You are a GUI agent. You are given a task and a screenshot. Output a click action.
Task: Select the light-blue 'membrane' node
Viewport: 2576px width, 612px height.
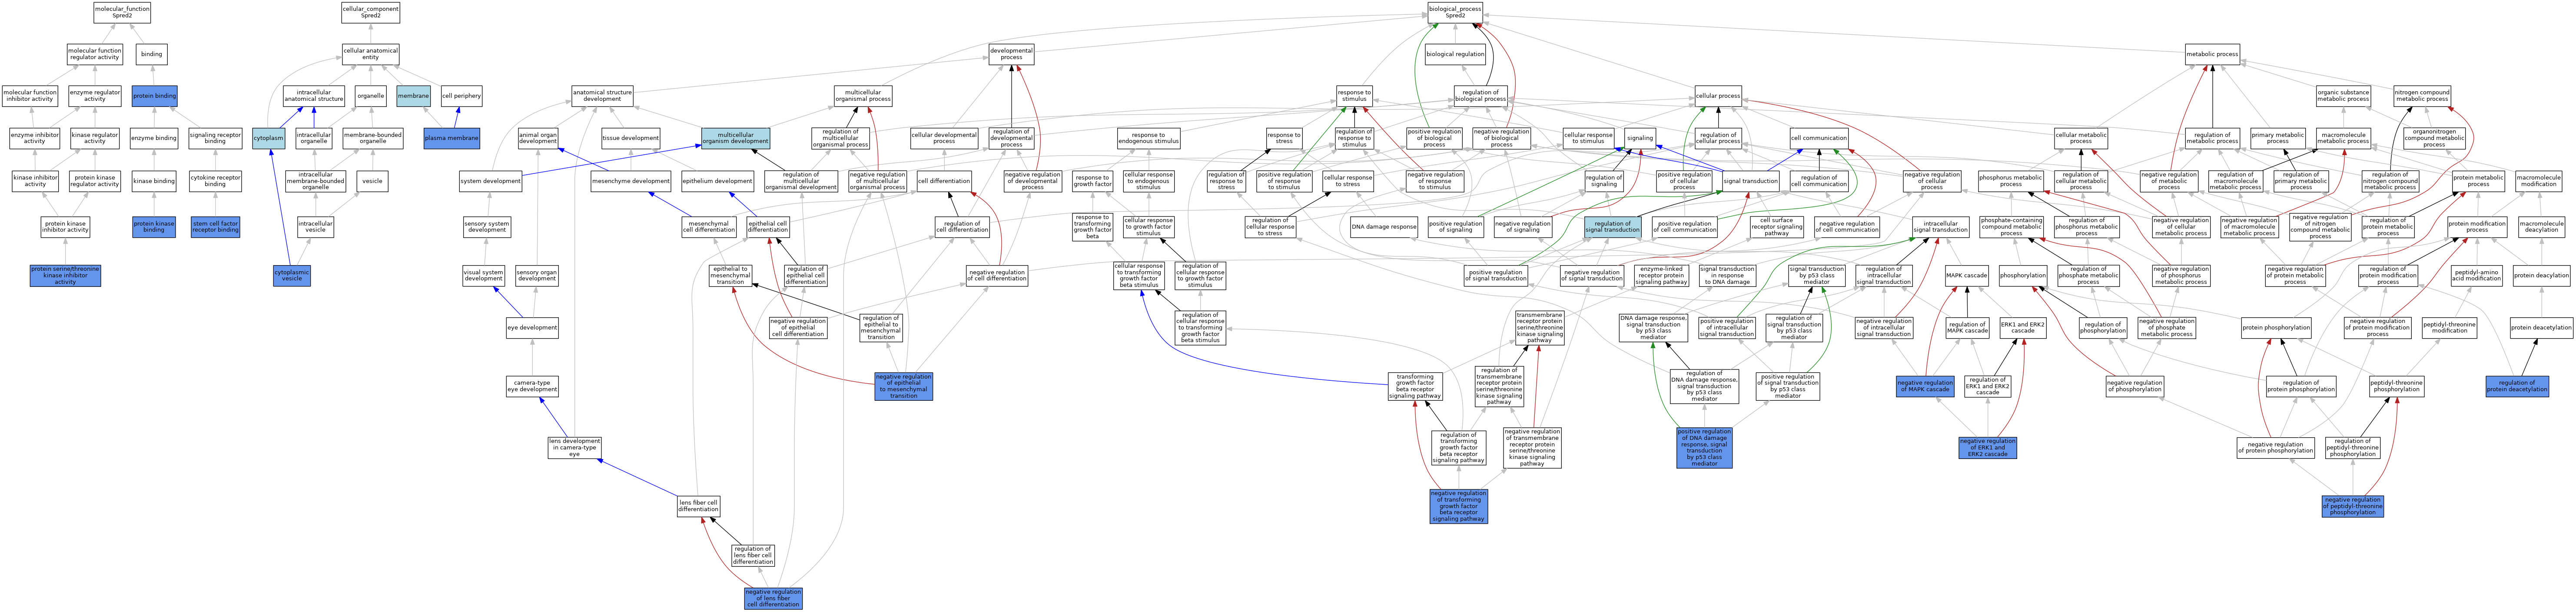(413, 96)
